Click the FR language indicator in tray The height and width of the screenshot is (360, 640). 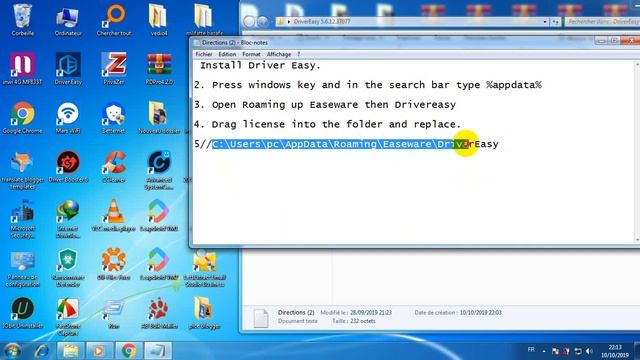[531, 350]
